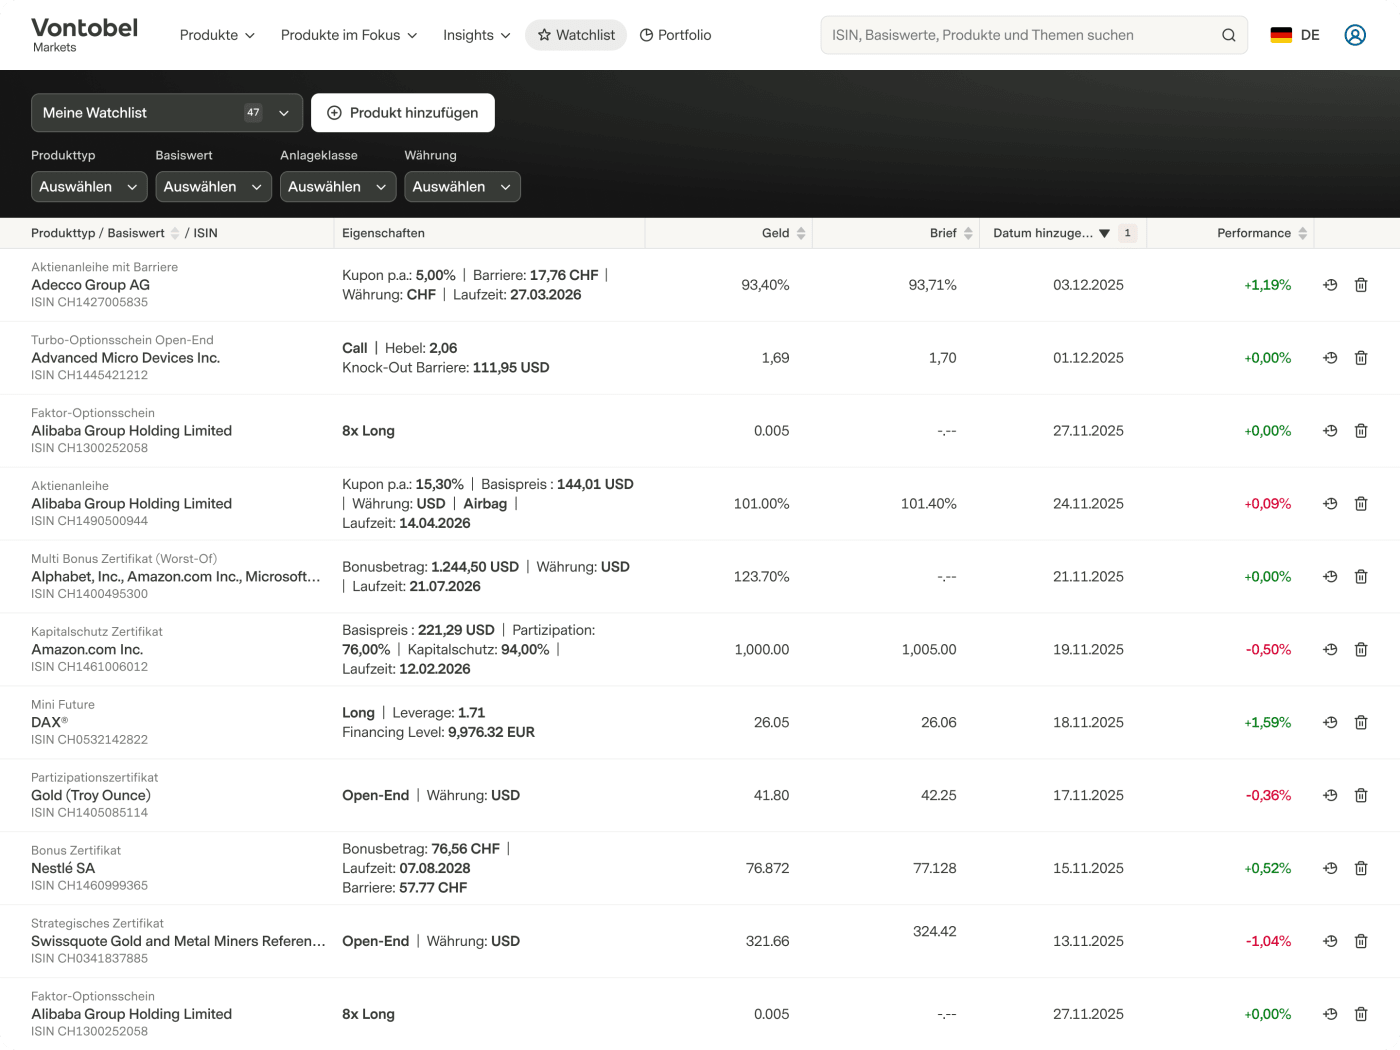Open the user account profile icon

pos(1355,35)
